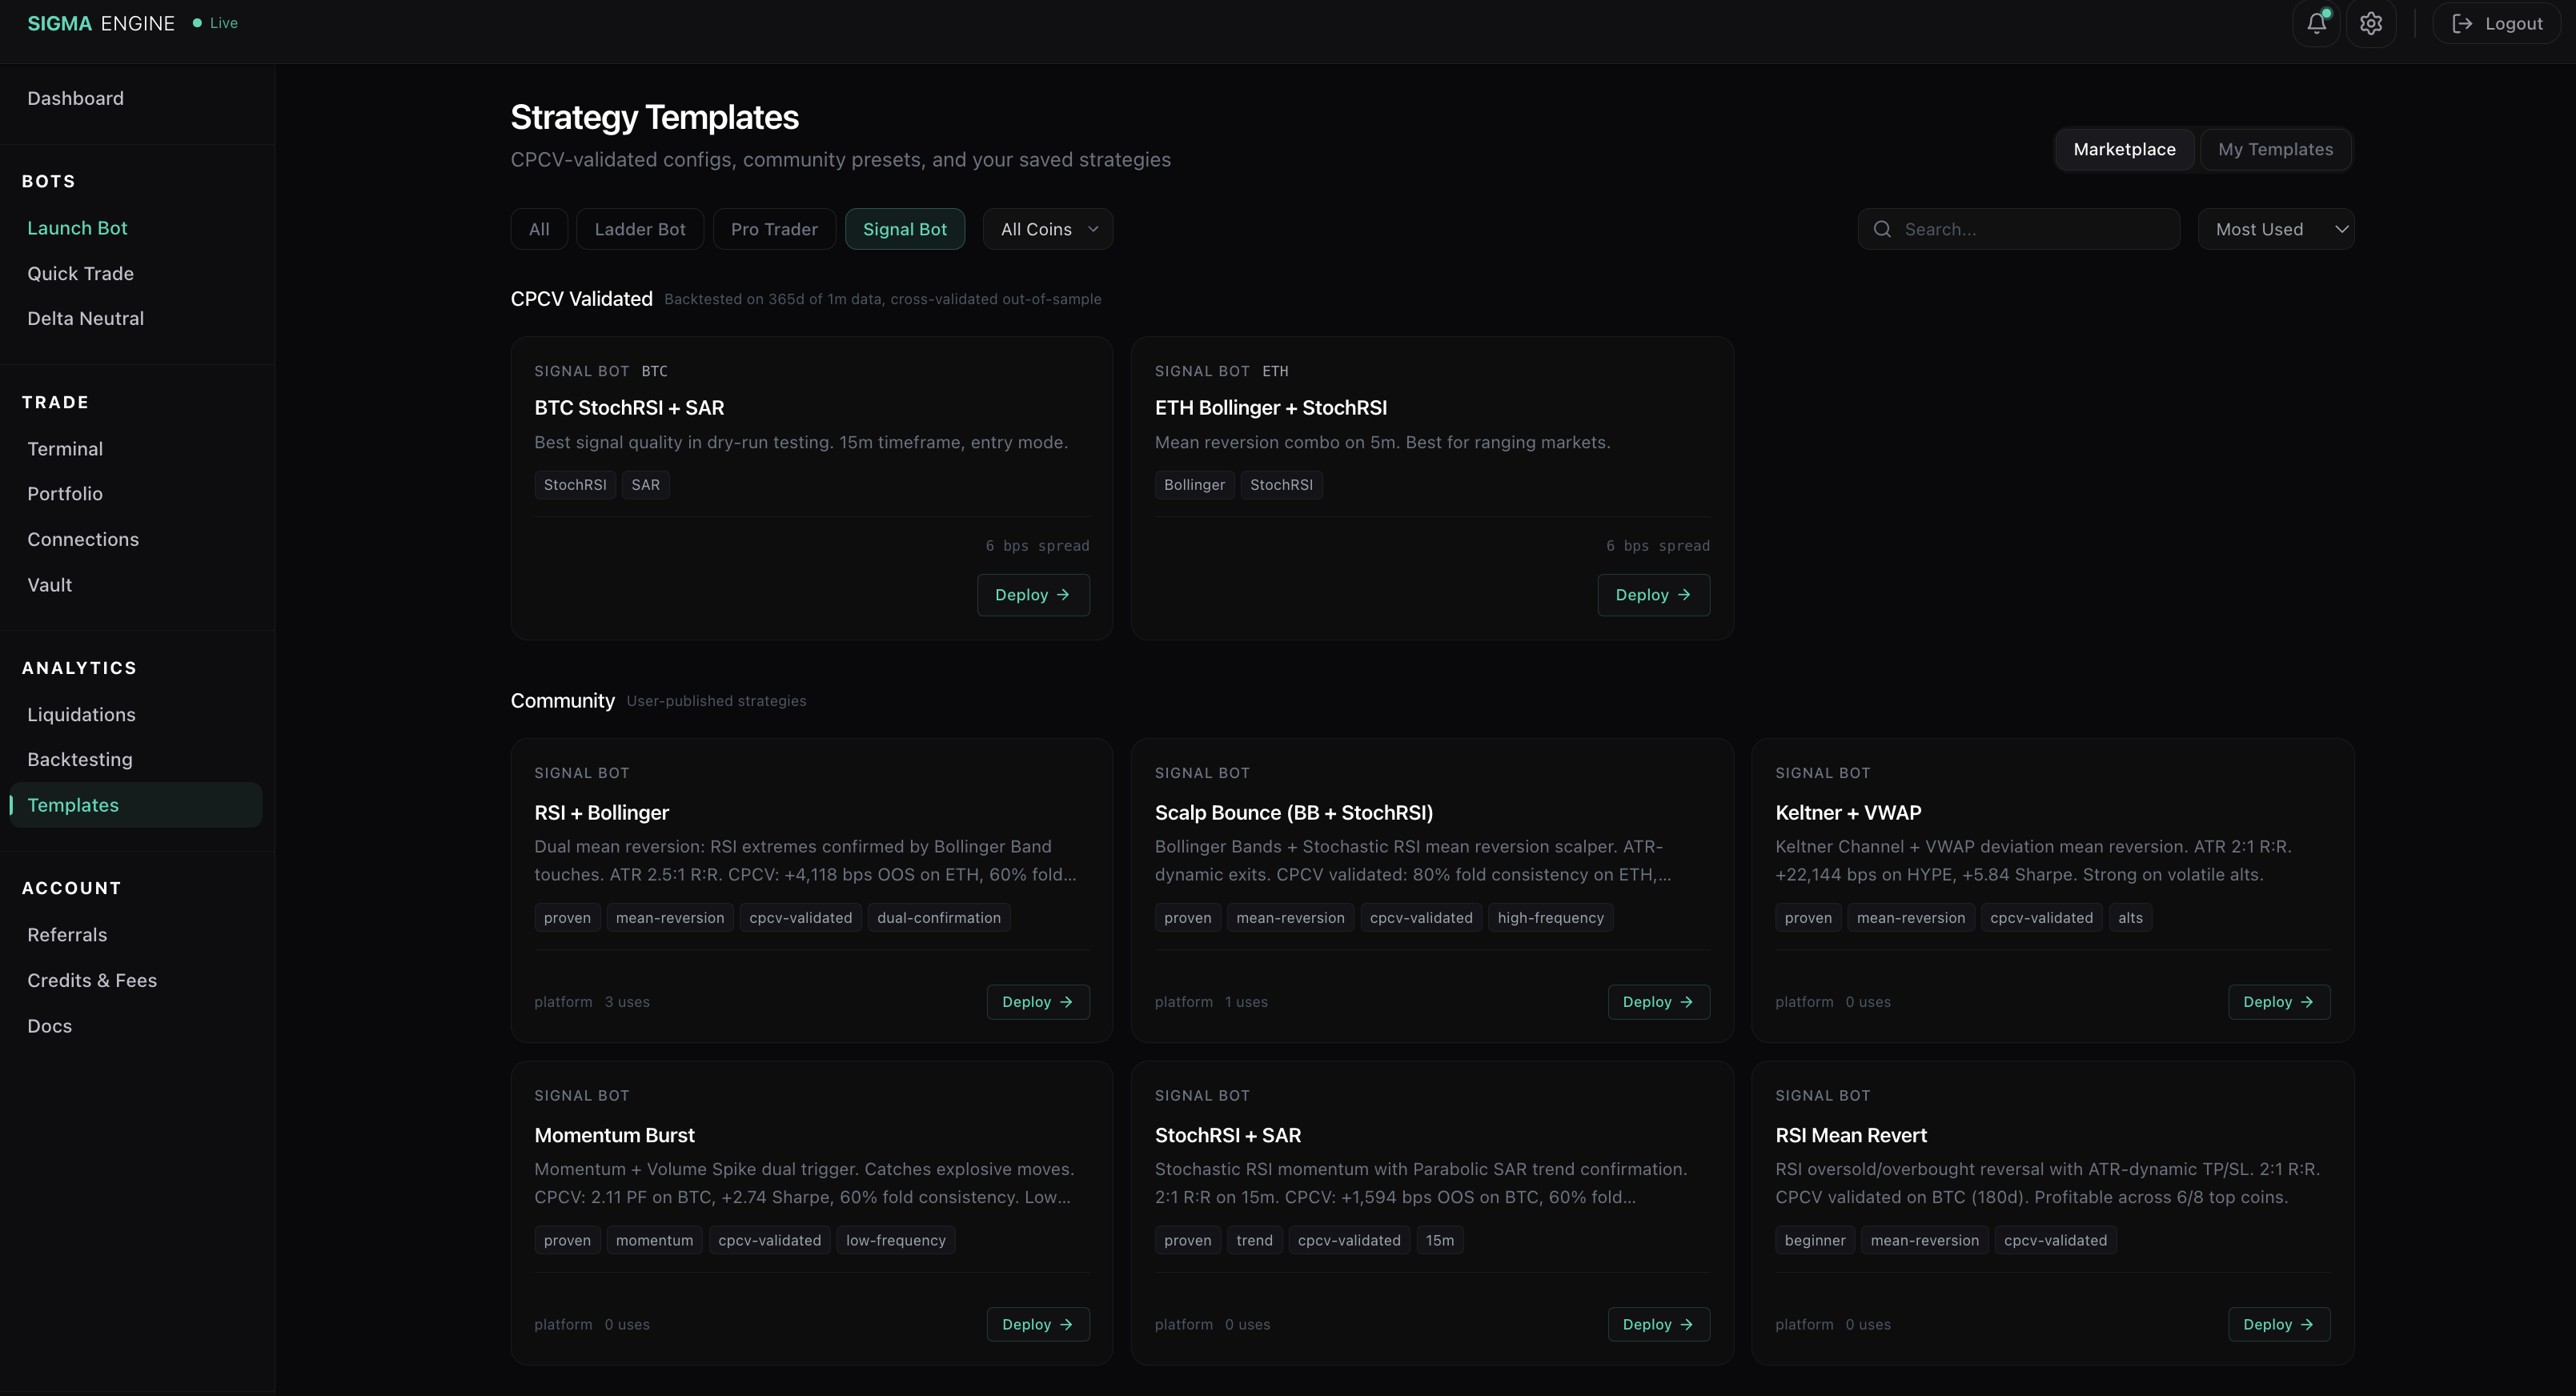
Task: Open Backtesting page
Action: tap(80, 759)
